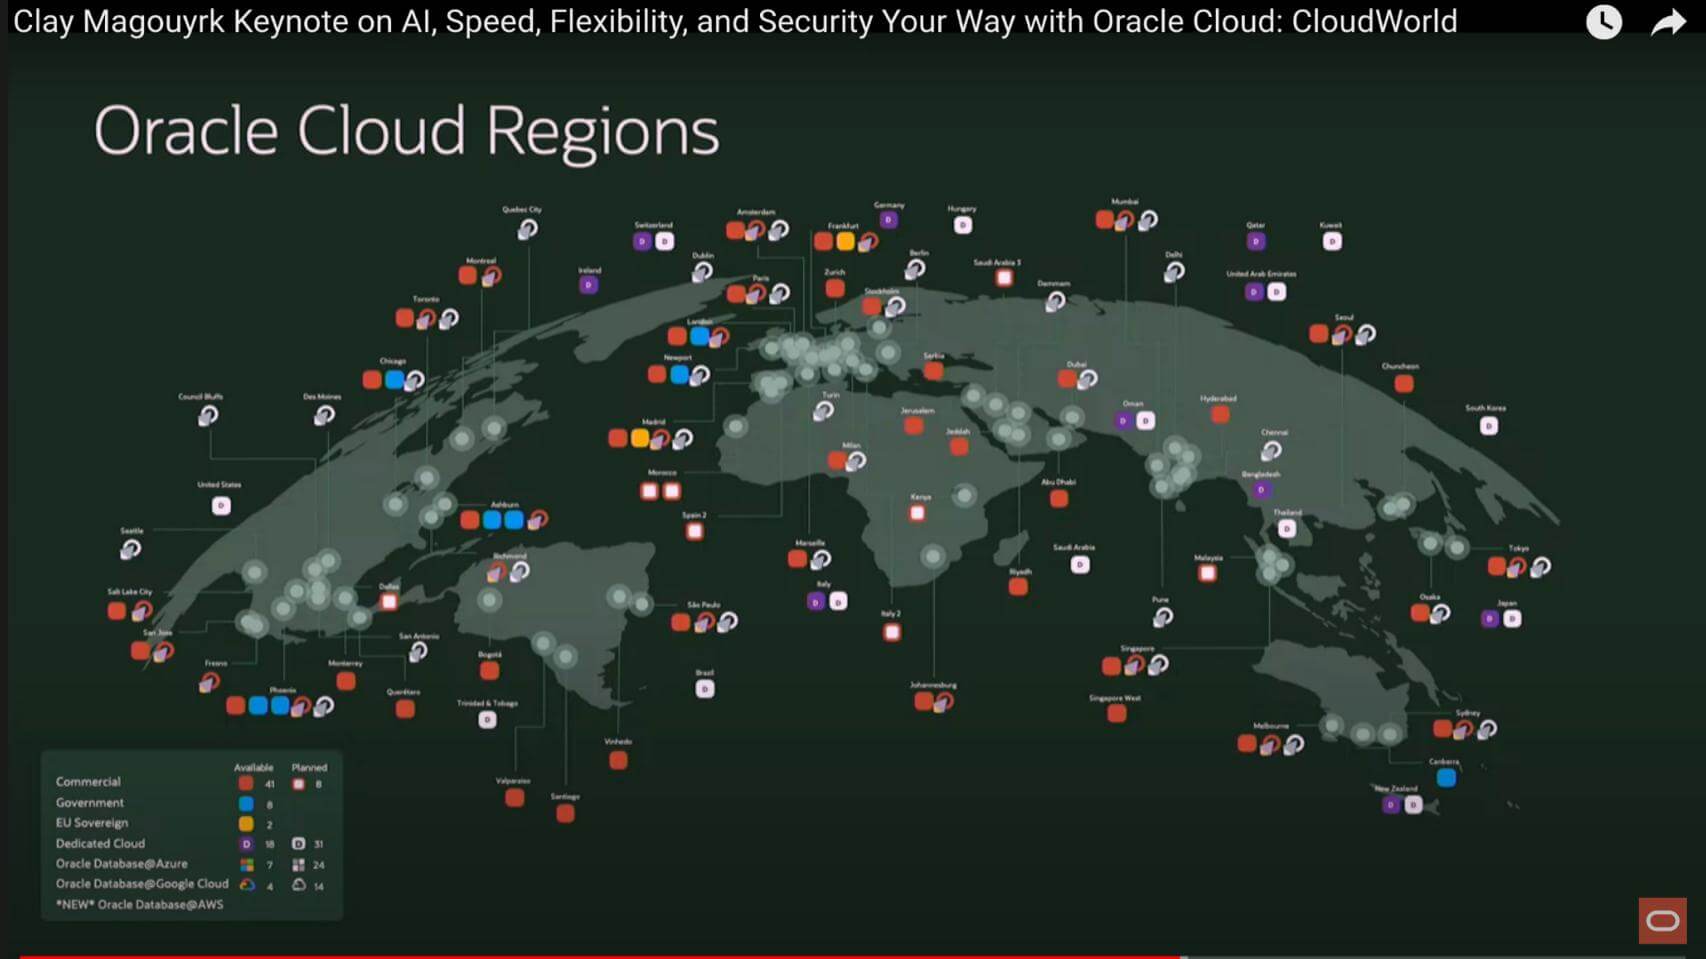This screenshot has height=959, width=1706.
Task: Click the Oracle Cloud Regions slide heading
Action: point(406,131)
